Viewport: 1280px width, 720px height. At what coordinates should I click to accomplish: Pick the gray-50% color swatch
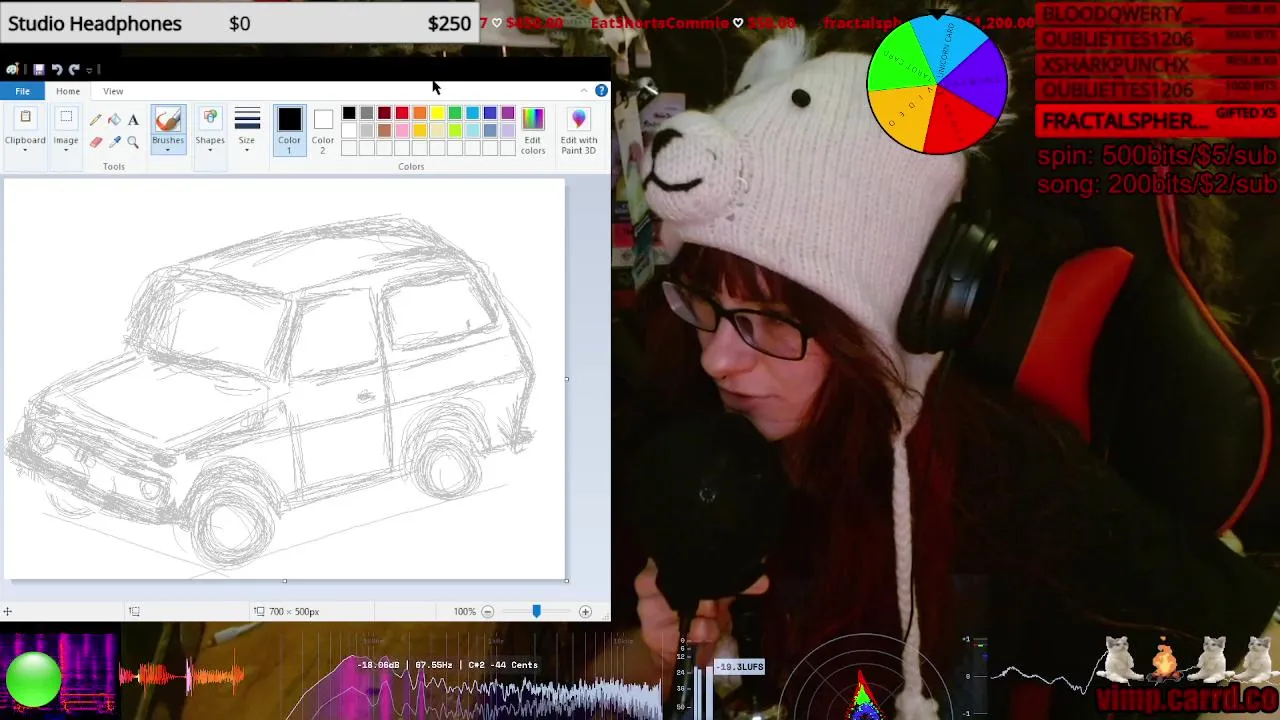(x=367, y=113)
